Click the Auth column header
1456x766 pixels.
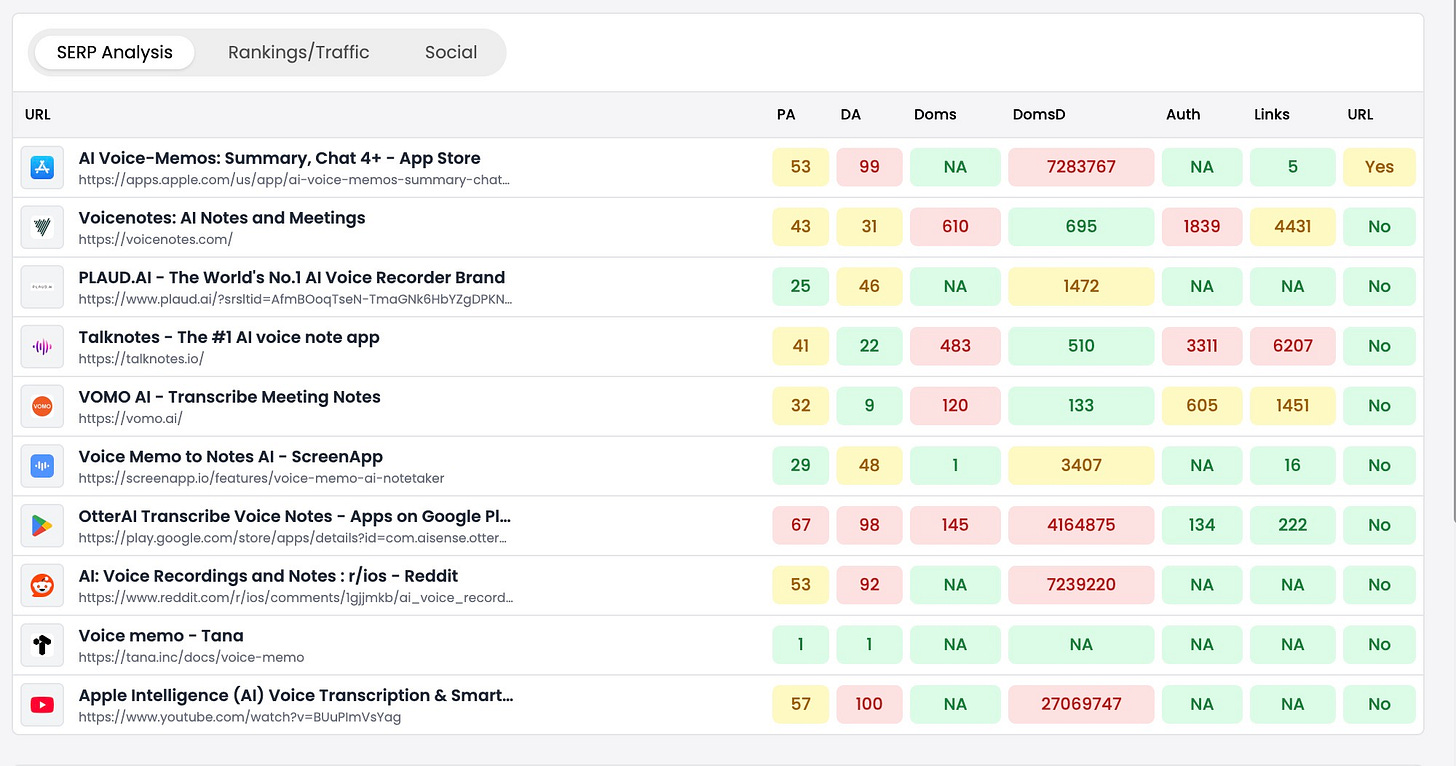pyautogui.click(x=1183, y=115)
